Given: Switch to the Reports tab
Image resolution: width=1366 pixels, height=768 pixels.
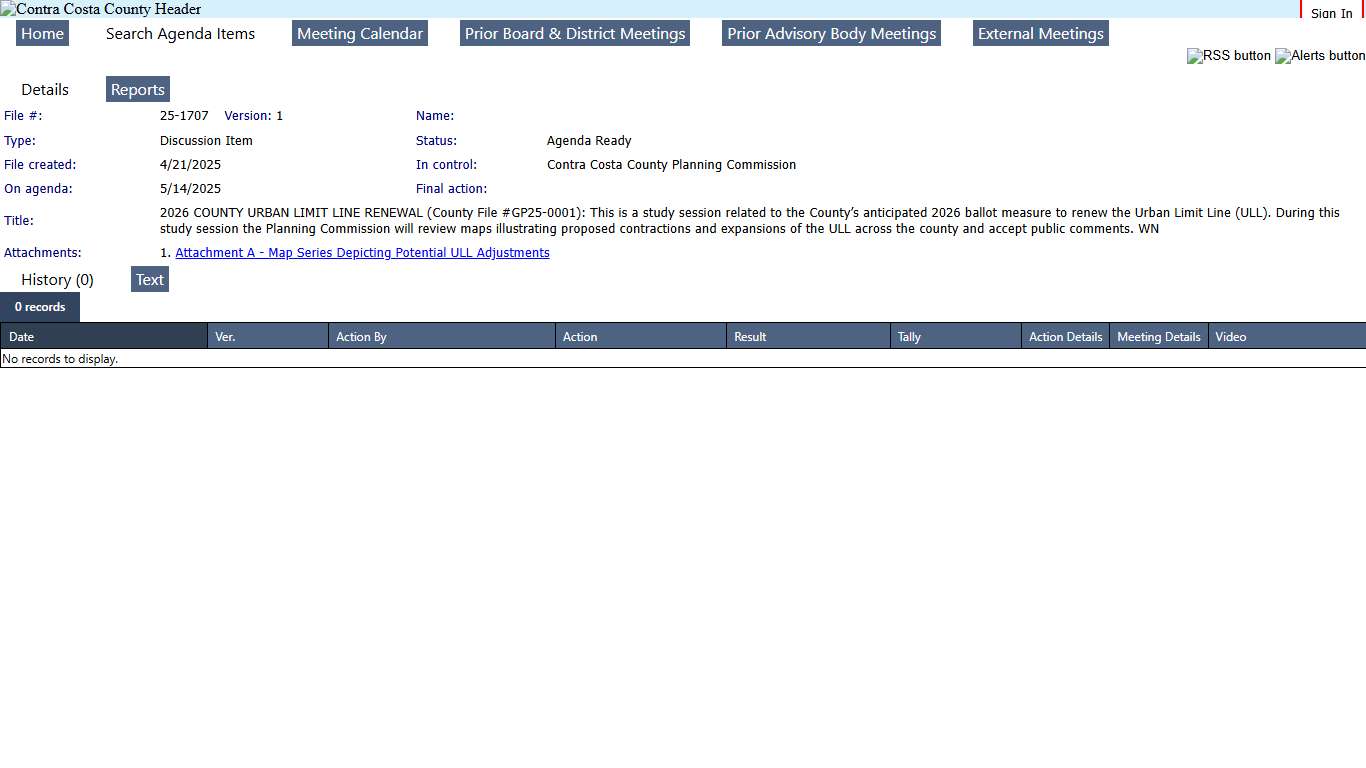Looking at the screenshot, I should coord(138,90).
